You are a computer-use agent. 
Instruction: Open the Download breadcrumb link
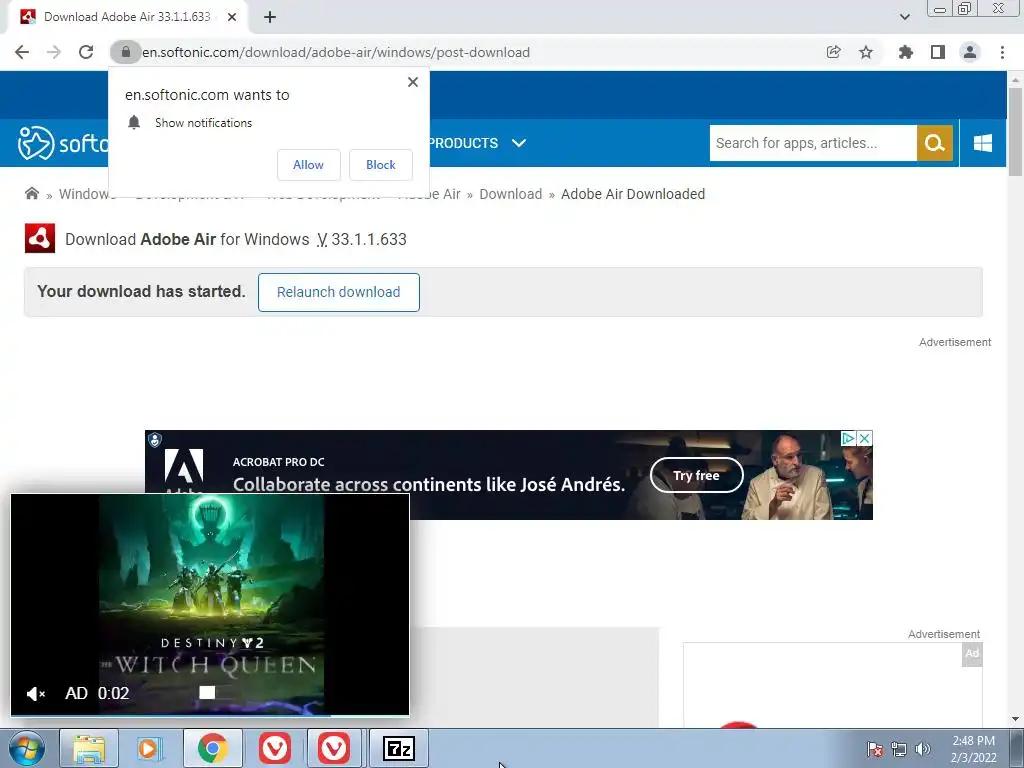tap(511, 194)
